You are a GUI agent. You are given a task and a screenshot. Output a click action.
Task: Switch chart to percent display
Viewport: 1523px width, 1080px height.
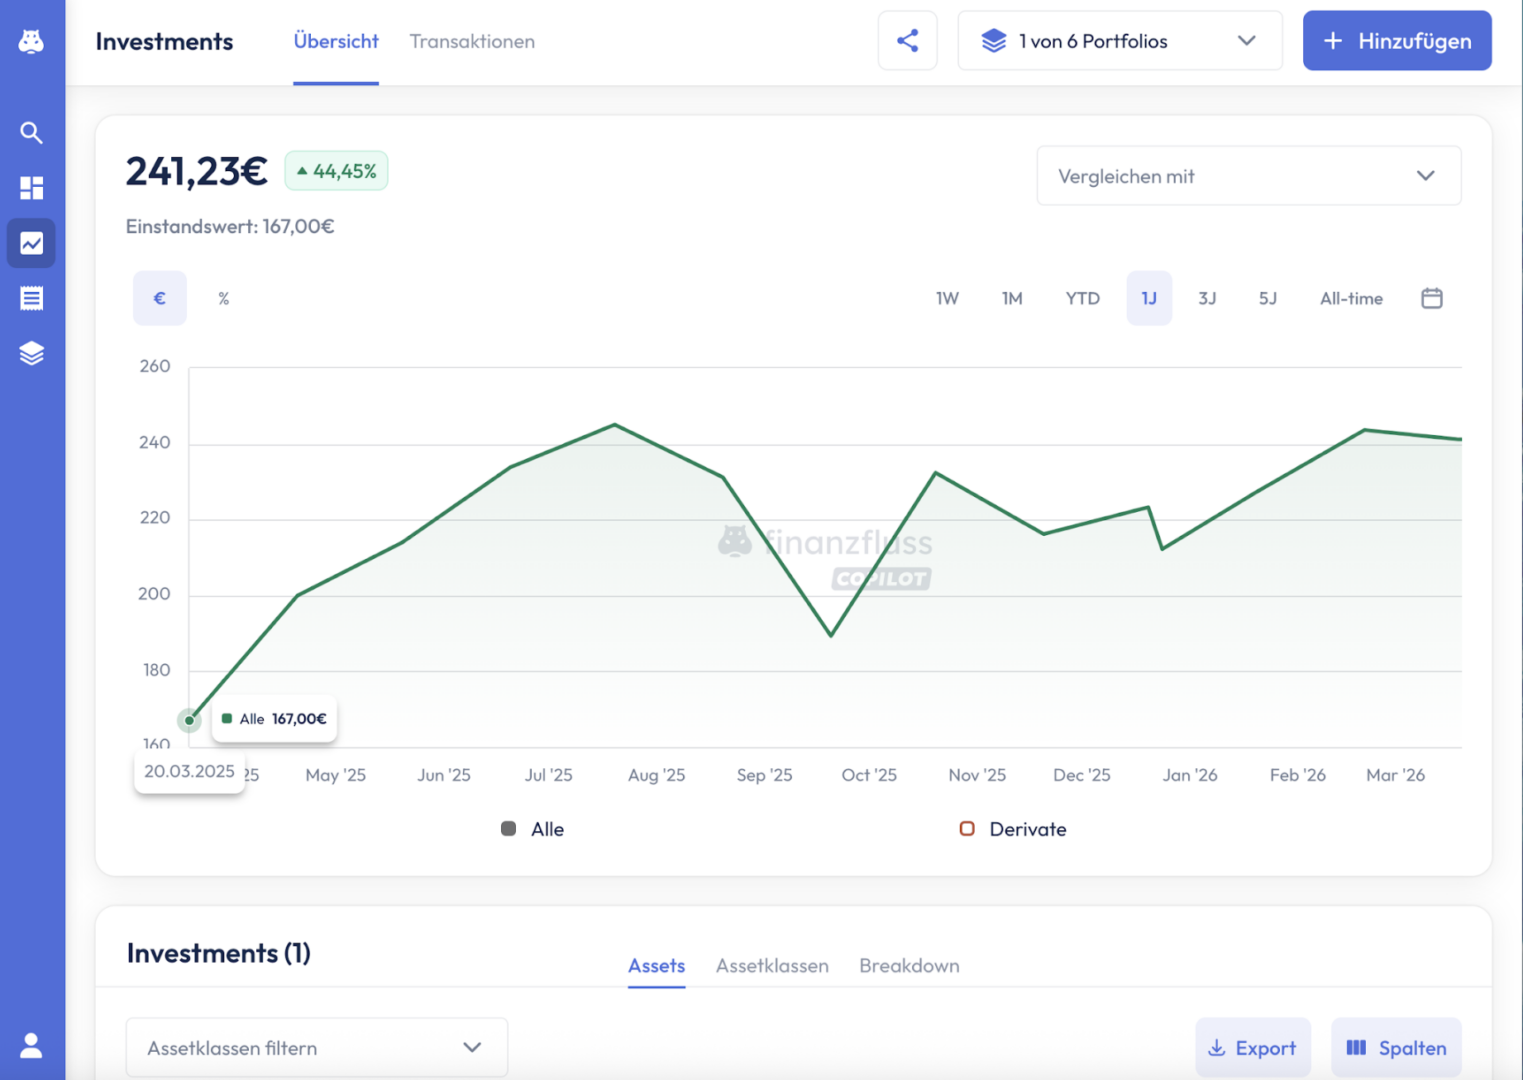click(224, 298)
